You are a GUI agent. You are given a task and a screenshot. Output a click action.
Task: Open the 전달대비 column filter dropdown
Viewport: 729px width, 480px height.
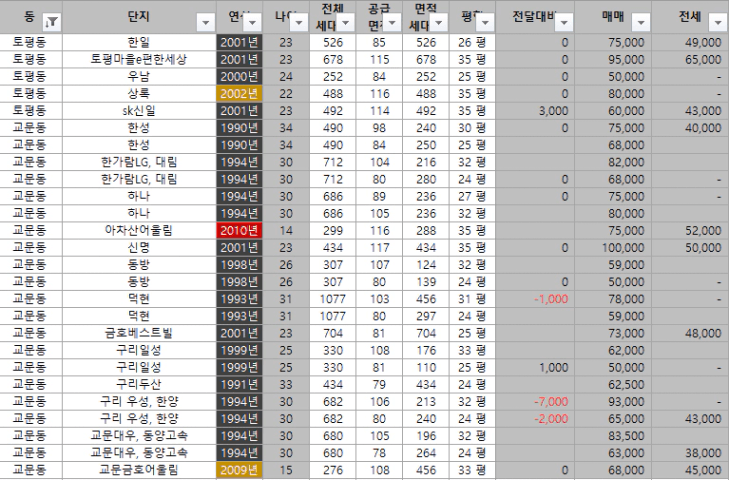coord(563,21)
